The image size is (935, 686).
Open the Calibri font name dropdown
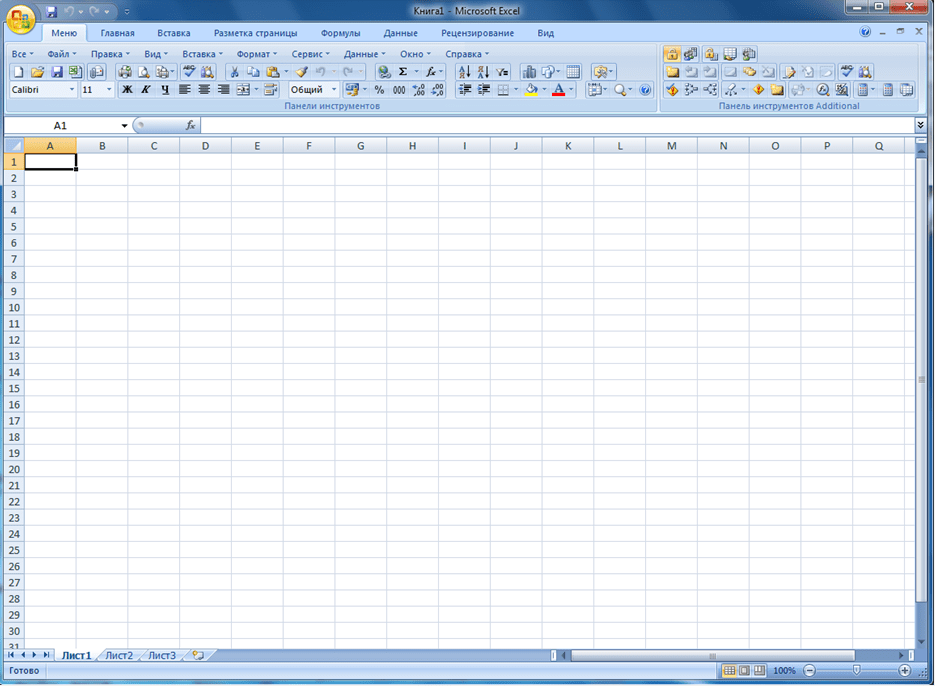pos(72,90)
